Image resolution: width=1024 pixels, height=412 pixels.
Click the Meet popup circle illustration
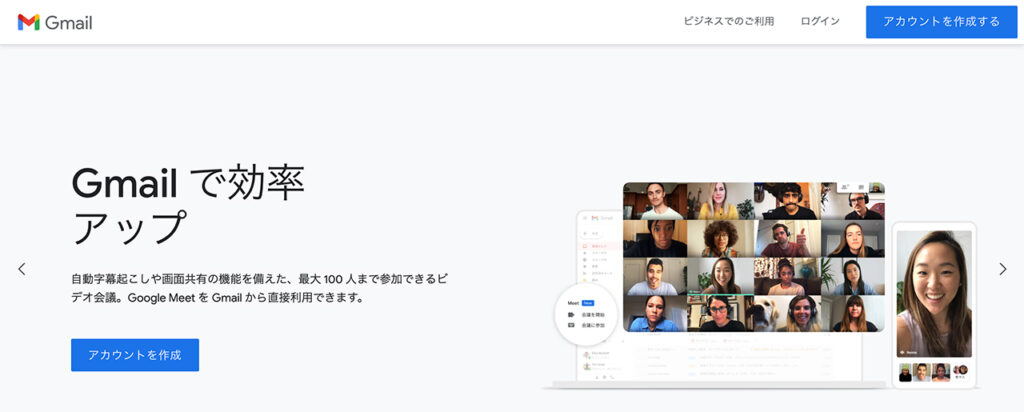point(586,313)
